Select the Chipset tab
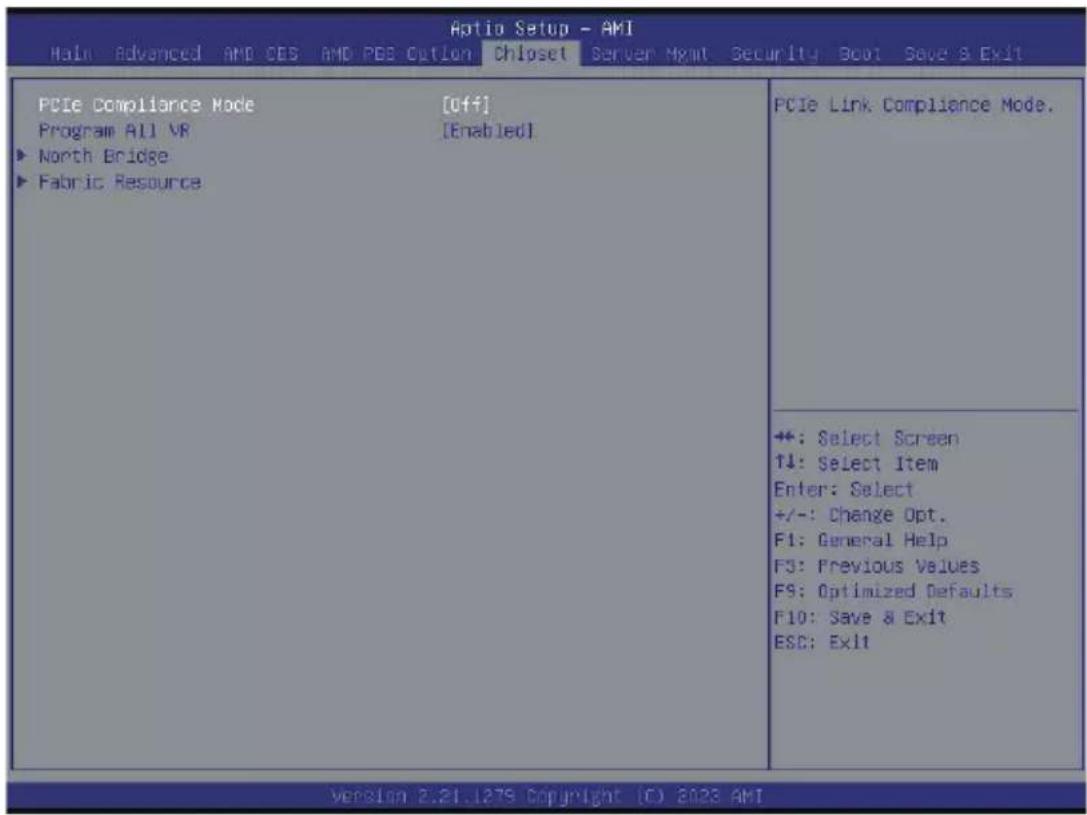 [530, 54]
